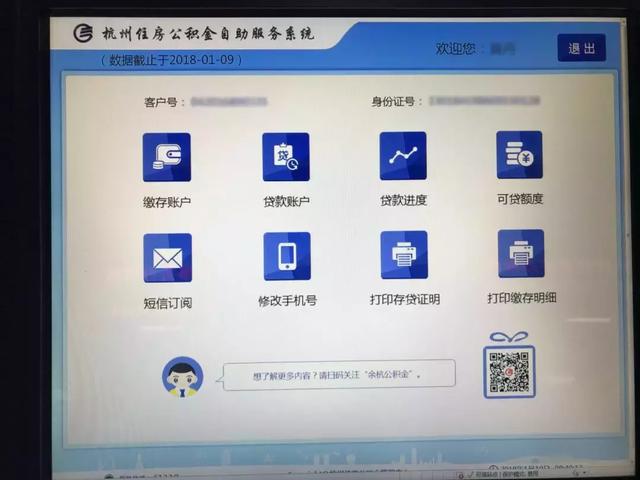
Task: Click the 身份证号 label
Action: coord(396,101)
